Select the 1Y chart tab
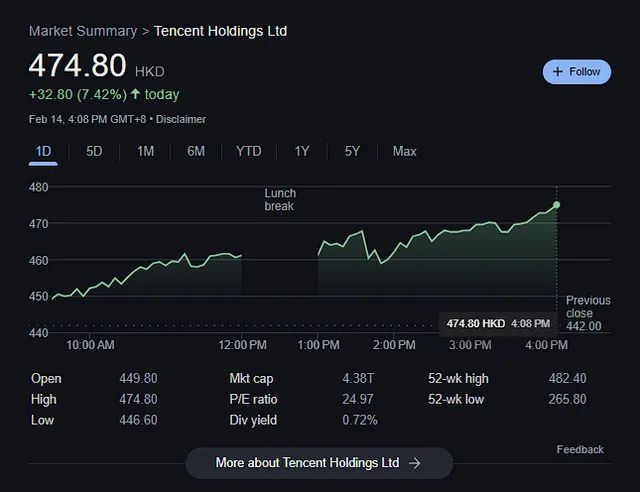 click(302, 151)
